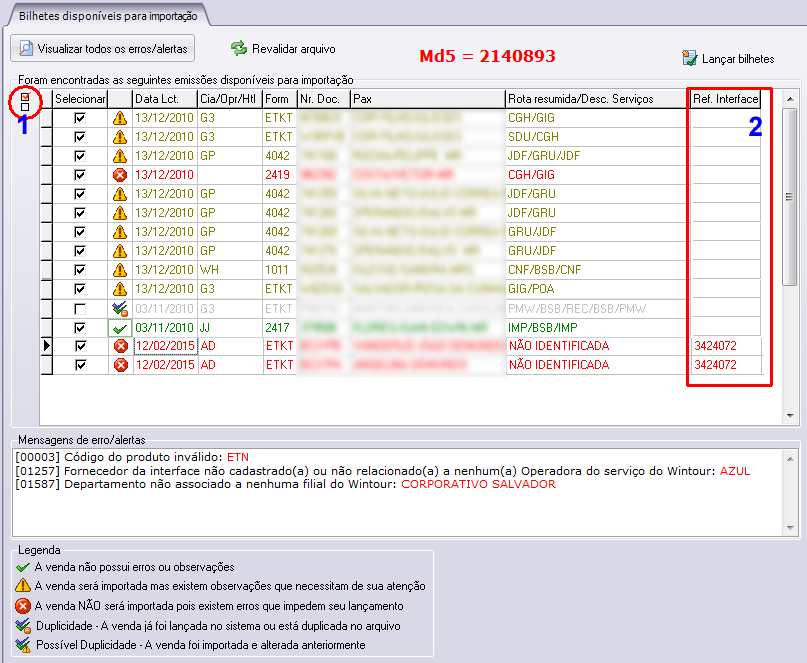Select the SDU/CGH route cell
The width and height of the screenshot is (807, 663).
point(598,137)
